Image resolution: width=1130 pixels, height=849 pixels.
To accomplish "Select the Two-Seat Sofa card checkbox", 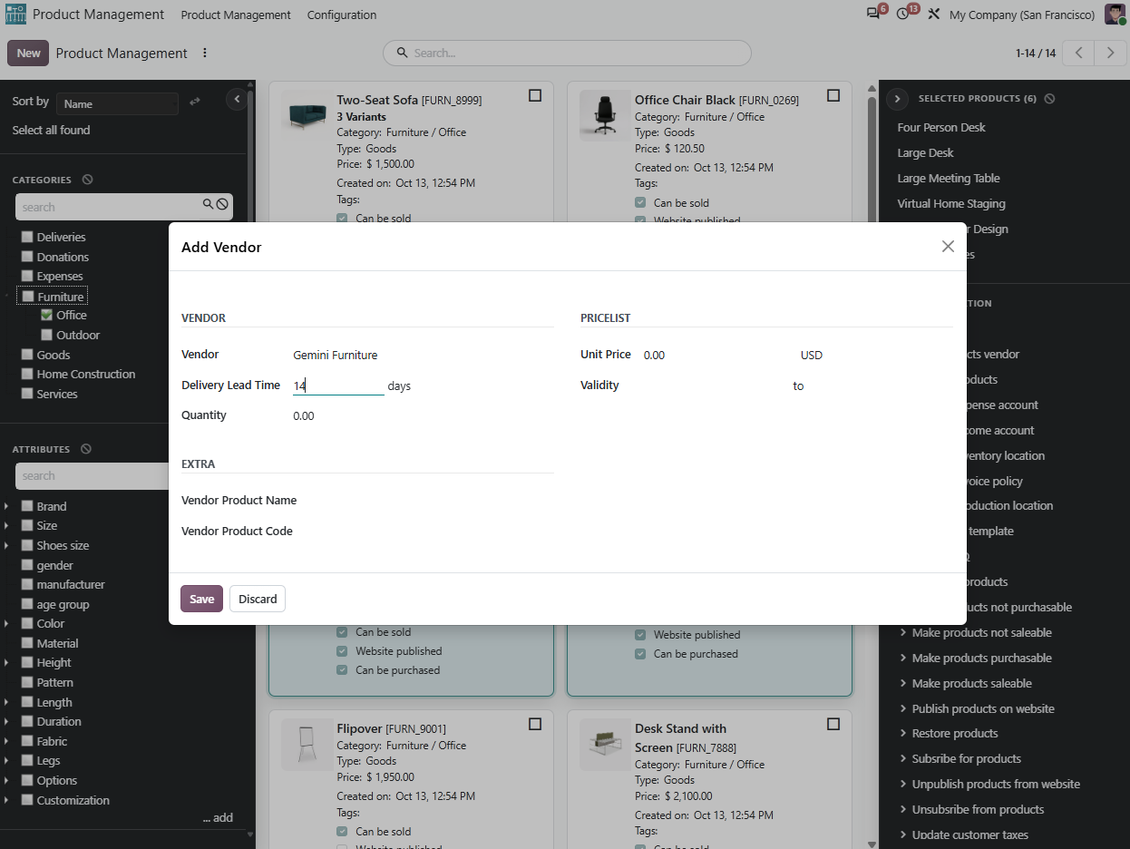I will (535, 95).
